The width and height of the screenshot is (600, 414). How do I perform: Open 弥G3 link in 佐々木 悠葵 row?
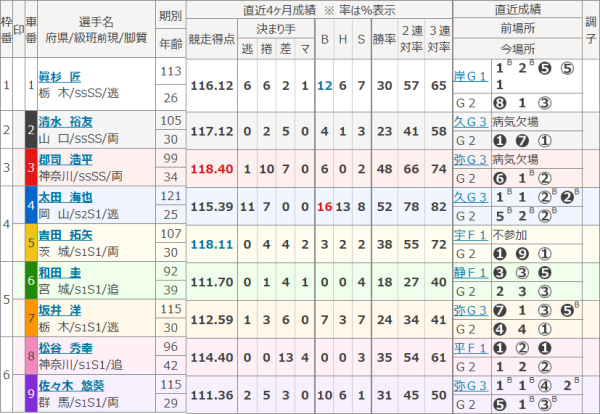point(470,386)
